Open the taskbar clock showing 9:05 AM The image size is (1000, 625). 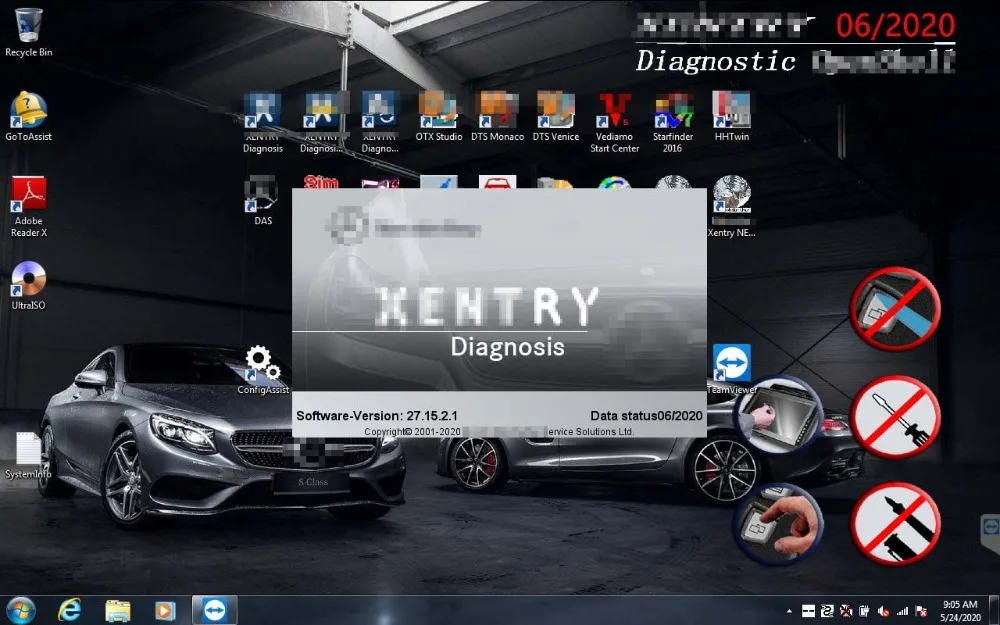click(960, 610)
